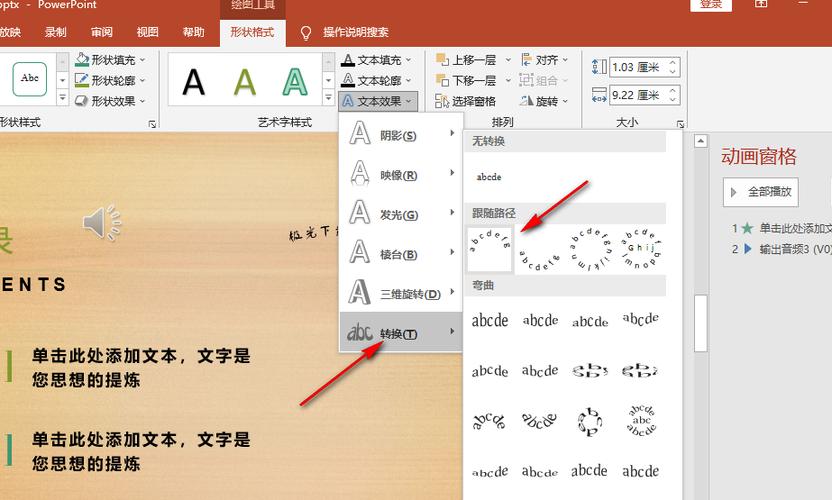Select the first warp effect in row one
The width and height of the screenshot is (832, 500).
(490, 321)
